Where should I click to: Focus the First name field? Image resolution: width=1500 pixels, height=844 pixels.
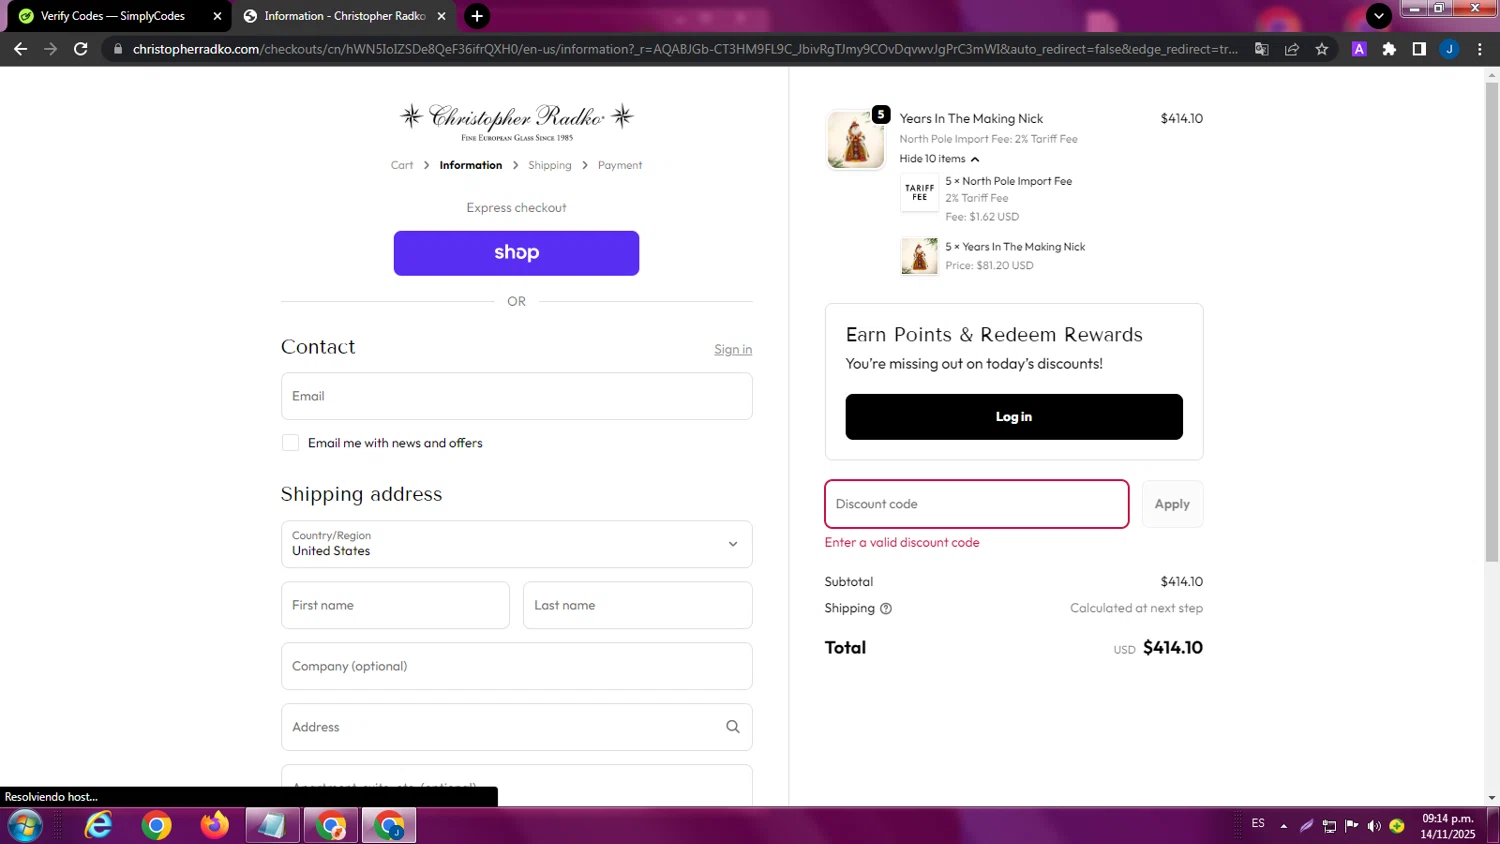click(395, 605)
